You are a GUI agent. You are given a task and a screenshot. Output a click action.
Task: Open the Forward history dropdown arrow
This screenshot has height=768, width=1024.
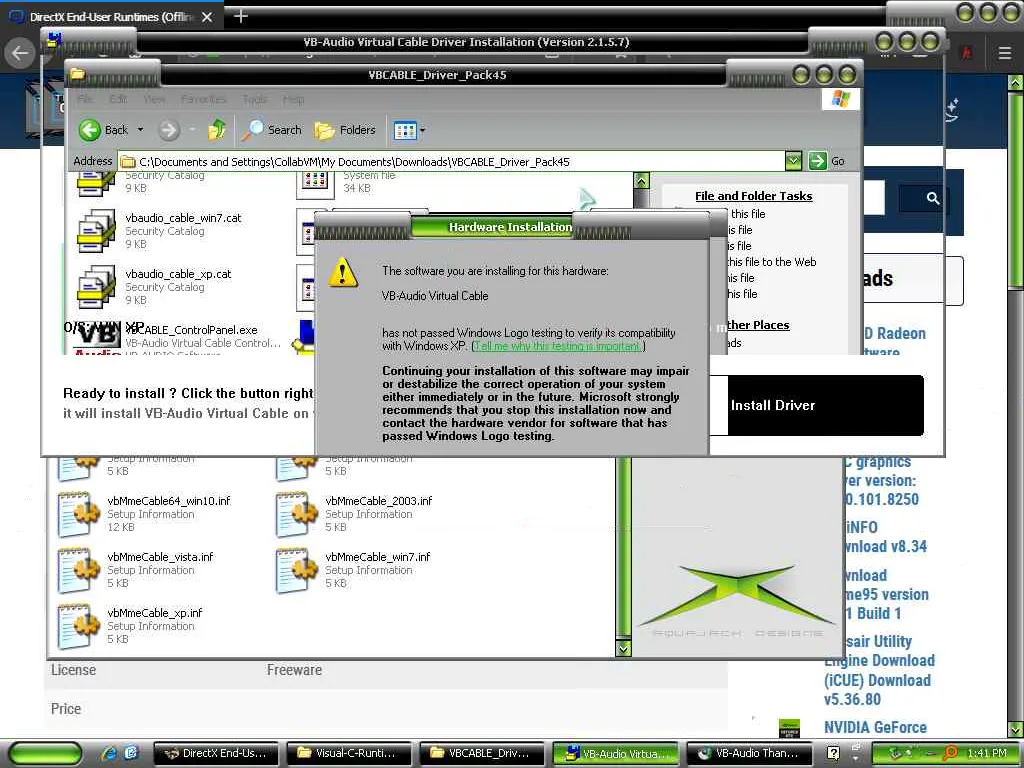point(192,130)
